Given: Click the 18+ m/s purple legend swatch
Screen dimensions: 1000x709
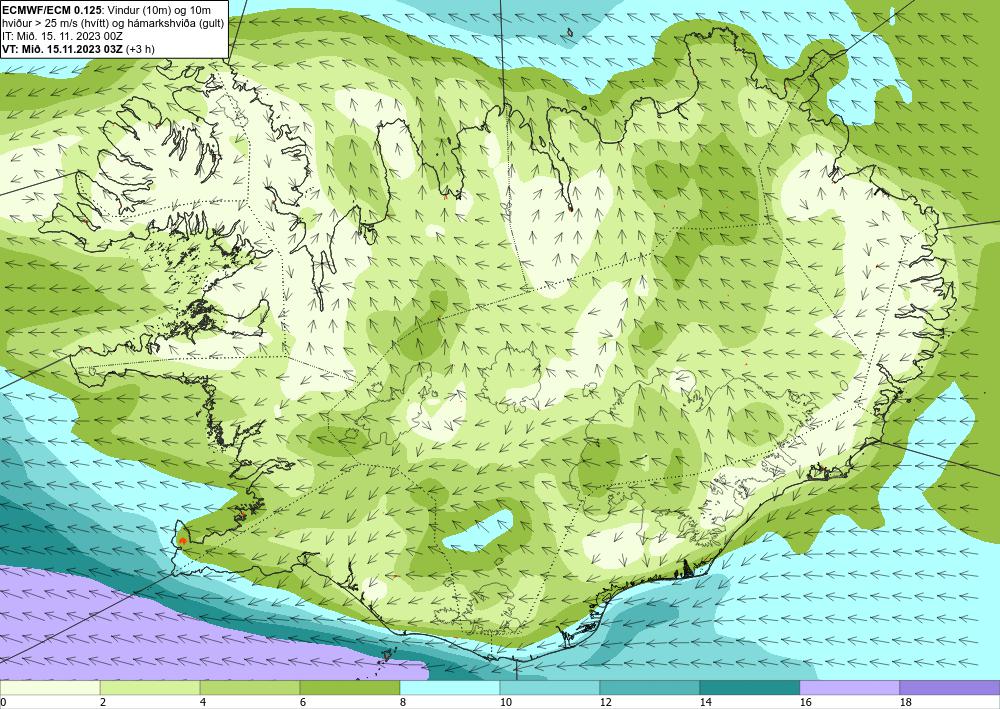Looking at the screenshot, I should 950,687.
